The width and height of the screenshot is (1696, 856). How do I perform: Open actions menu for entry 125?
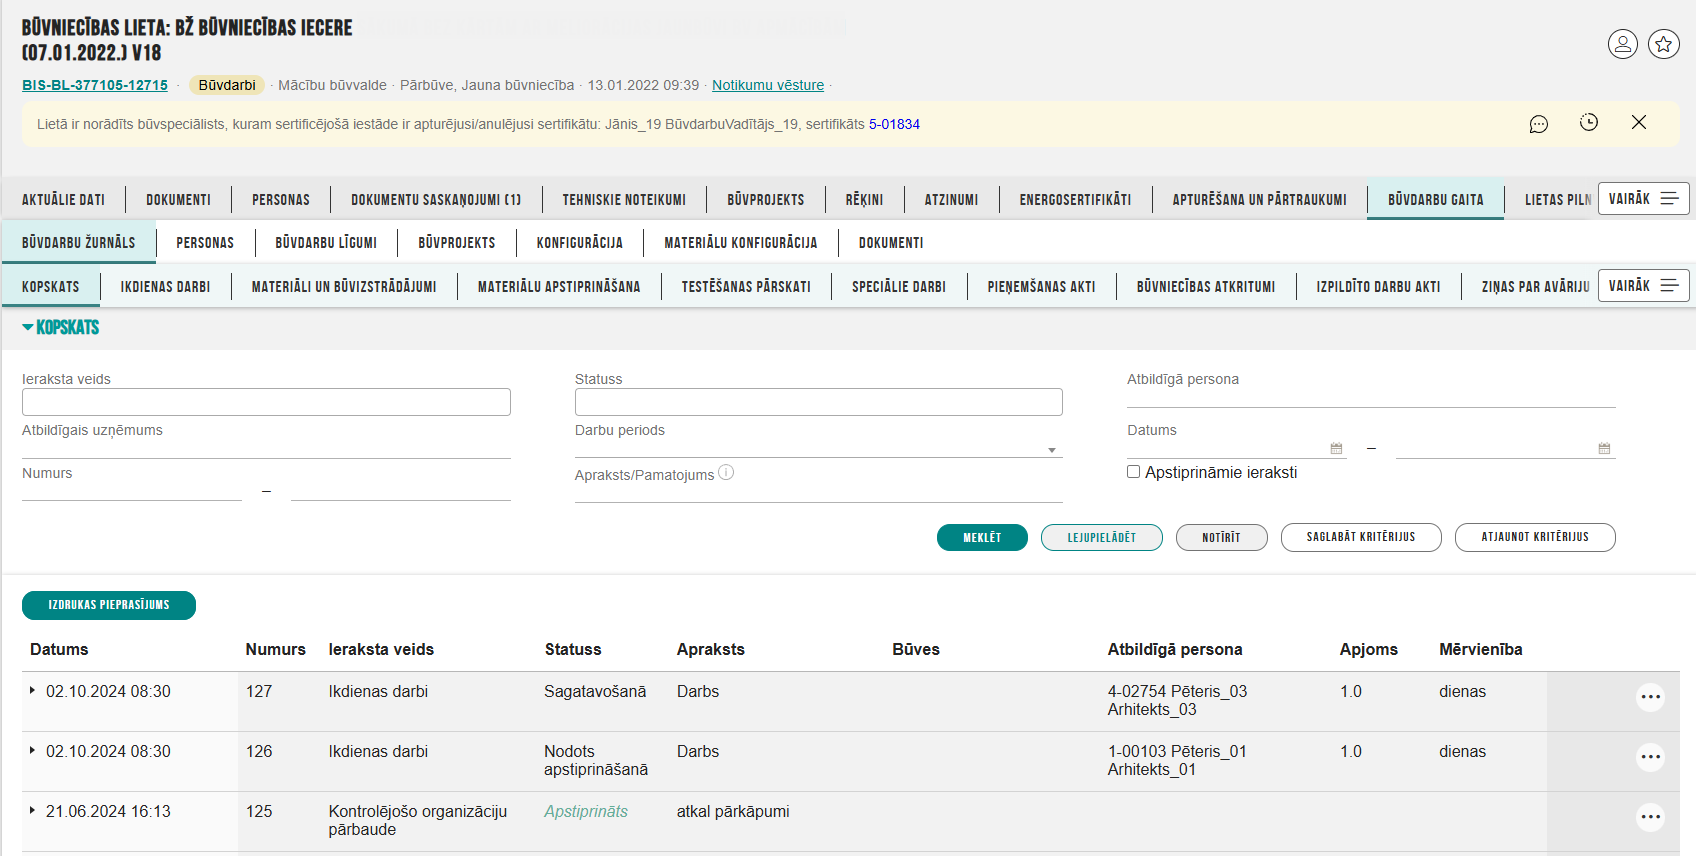click(x=1650, y=817)
